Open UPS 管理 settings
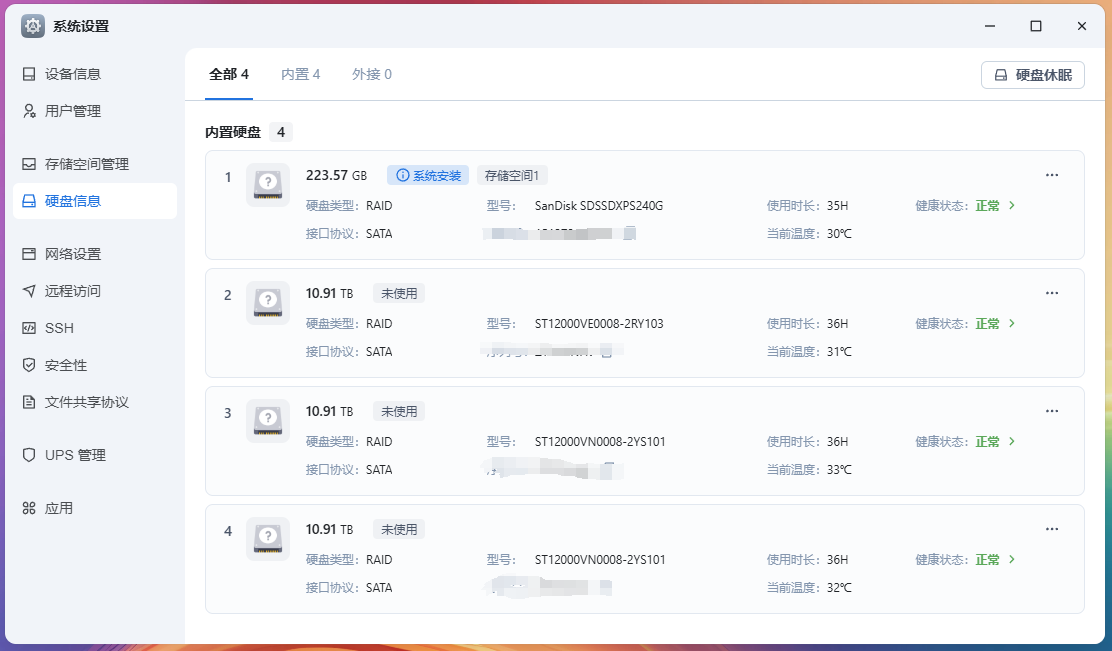The height and width of the screenshot is (651, 1112). point(74,455)
